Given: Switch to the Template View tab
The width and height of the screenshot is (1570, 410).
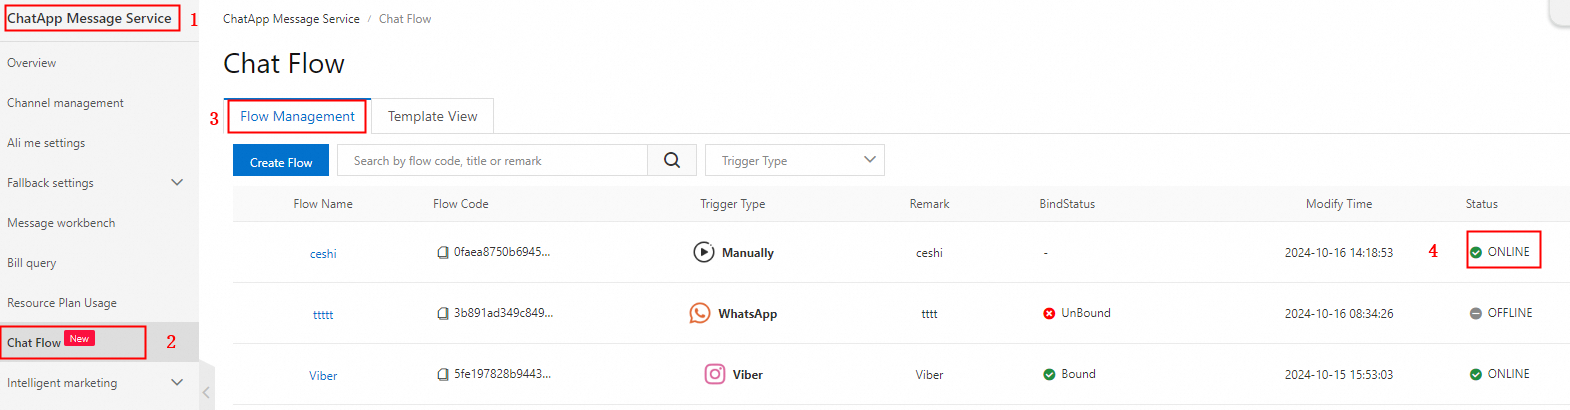Looking at the screenshot, I should tap(432, 116).
